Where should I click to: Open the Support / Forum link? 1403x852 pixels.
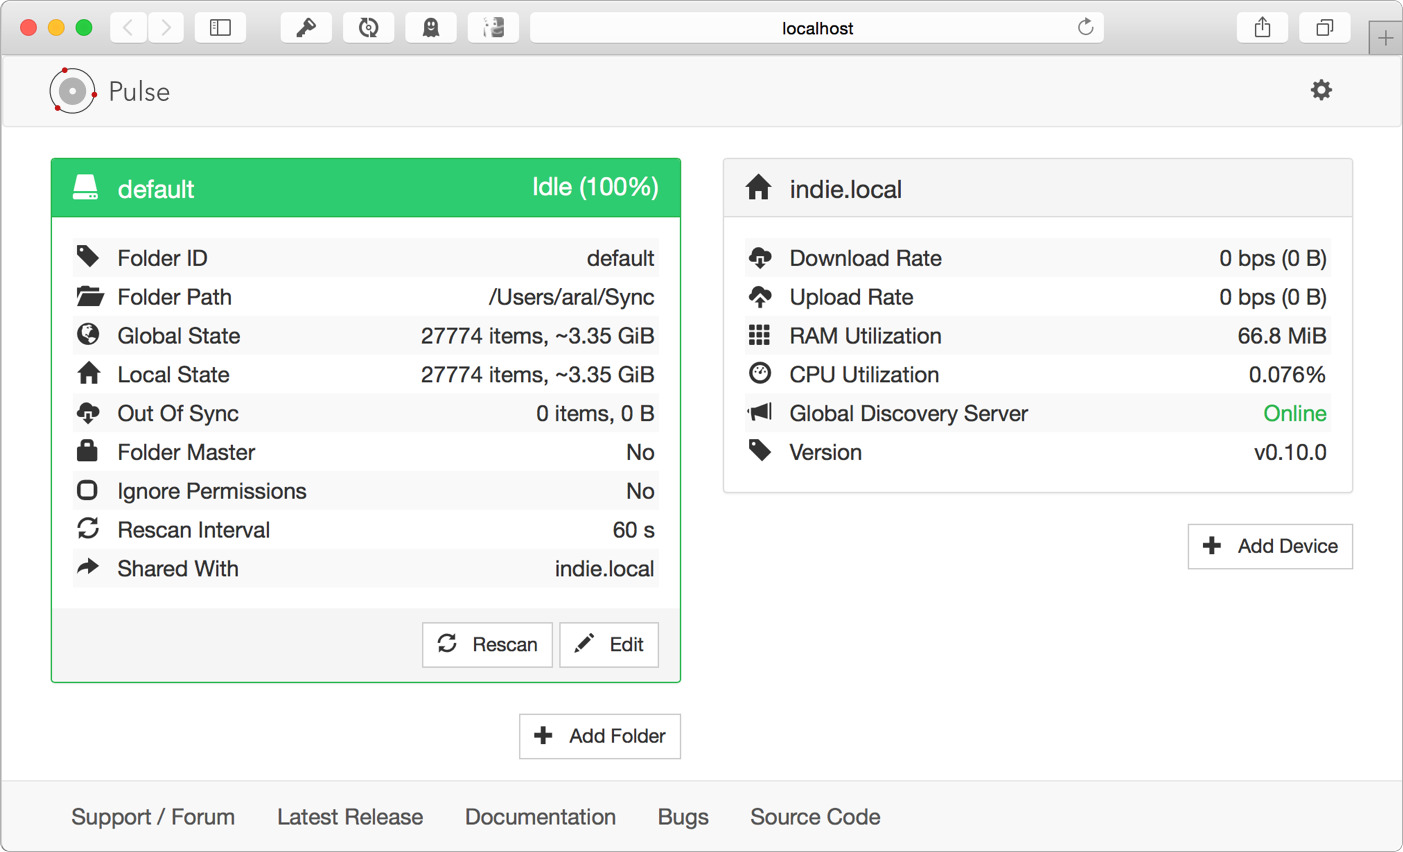[x=153, y=817]
